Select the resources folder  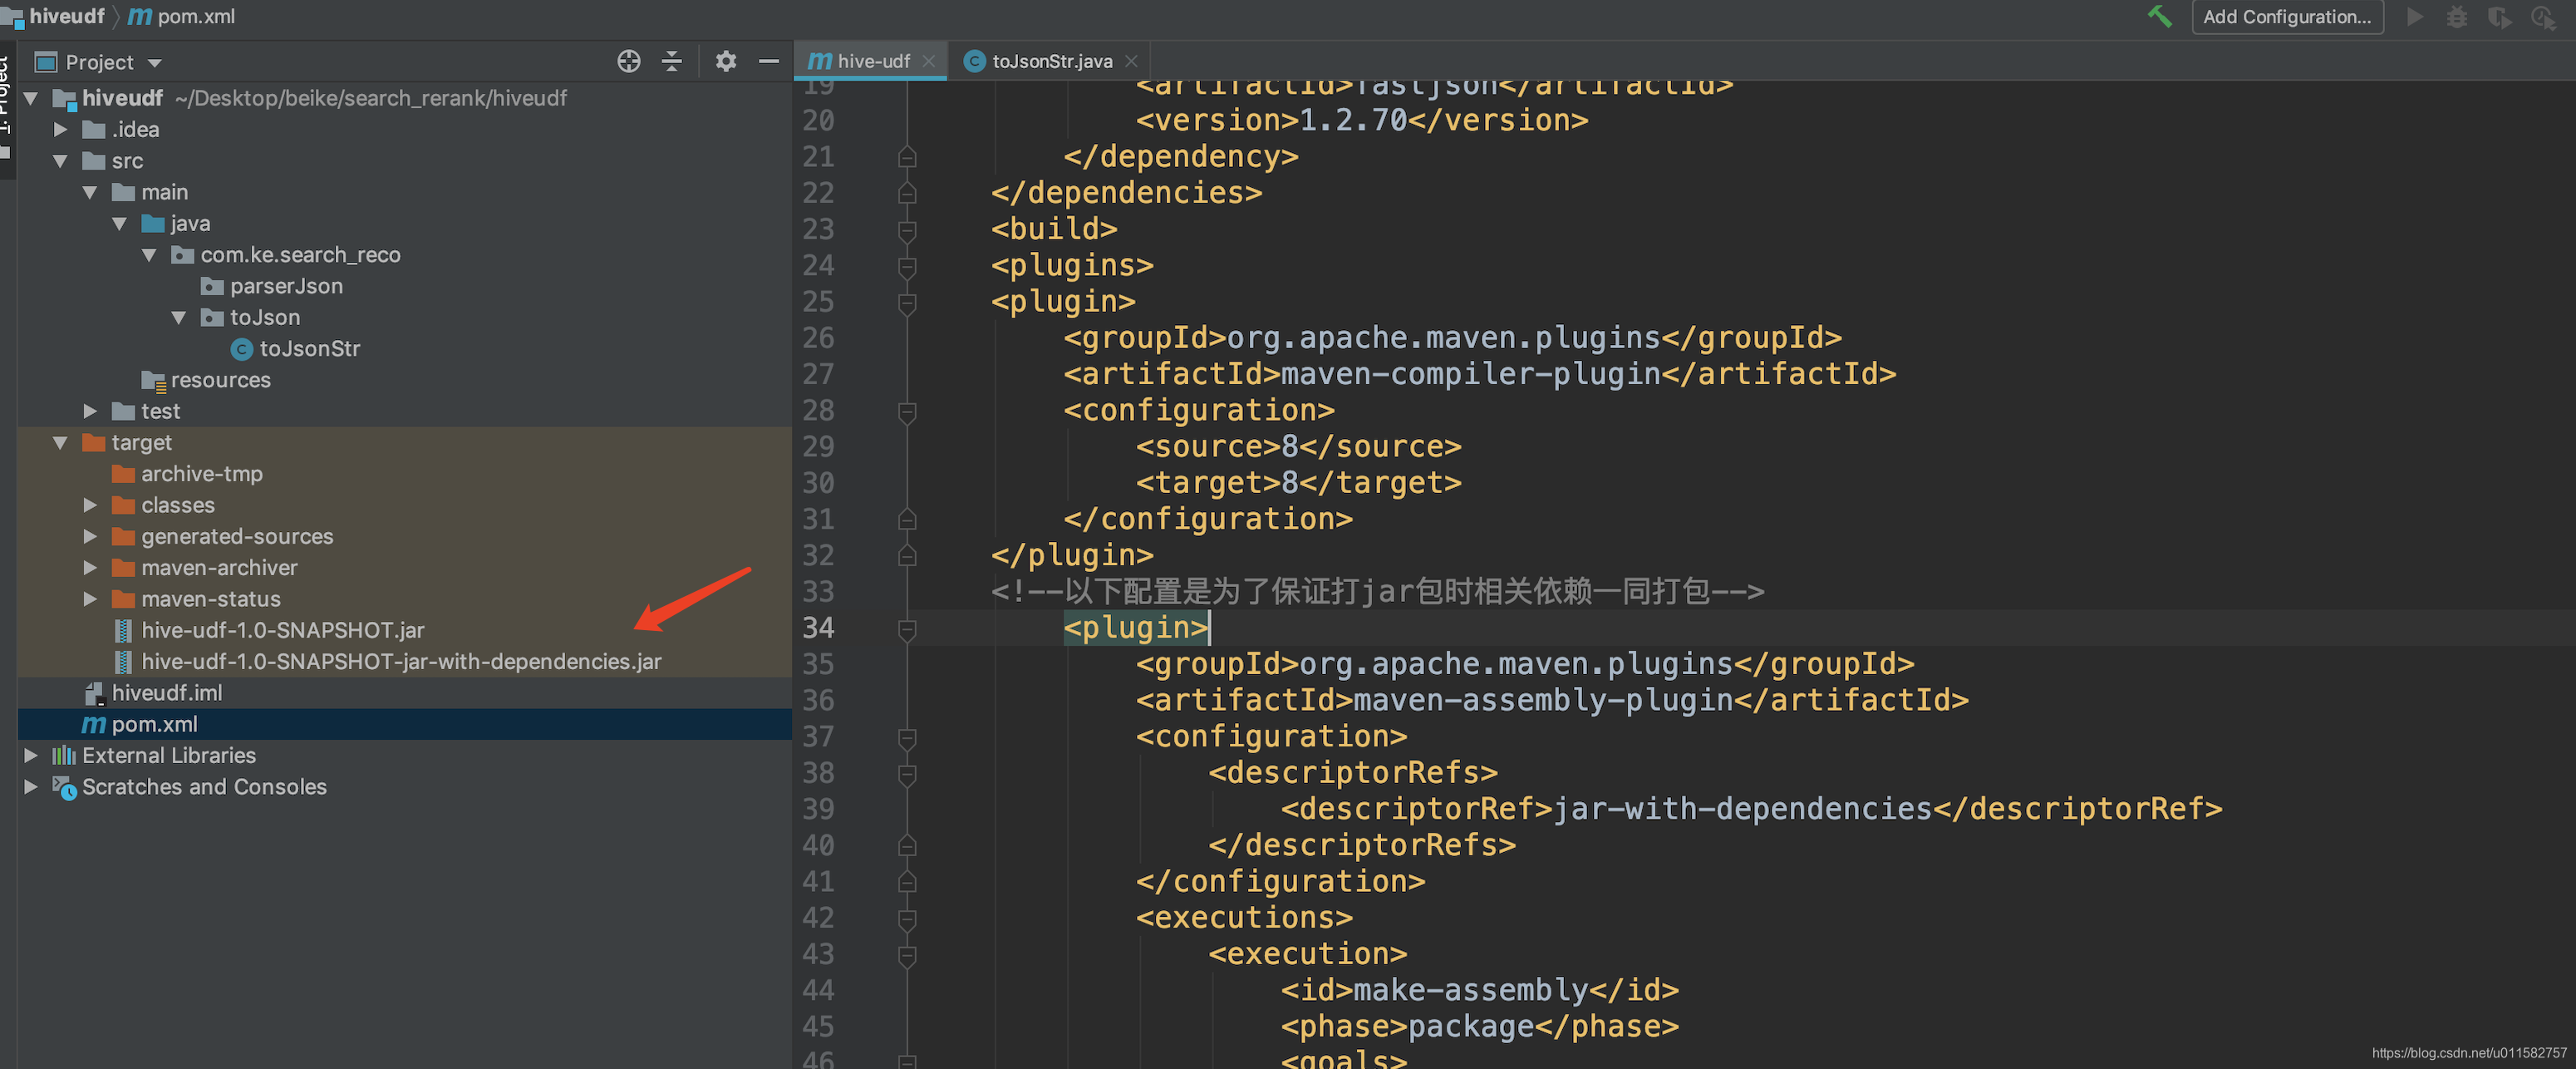220,380
